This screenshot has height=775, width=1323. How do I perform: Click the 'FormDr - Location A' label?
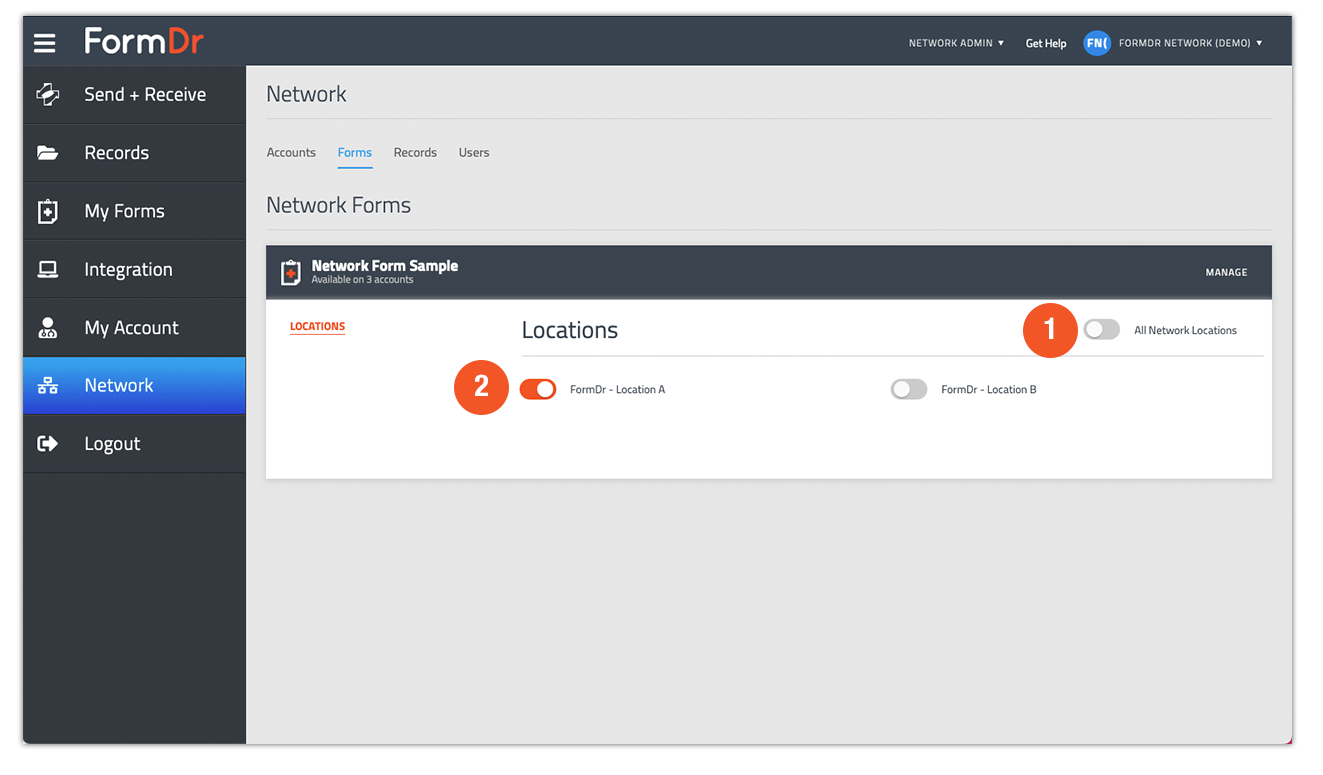(x=617, y=389)
